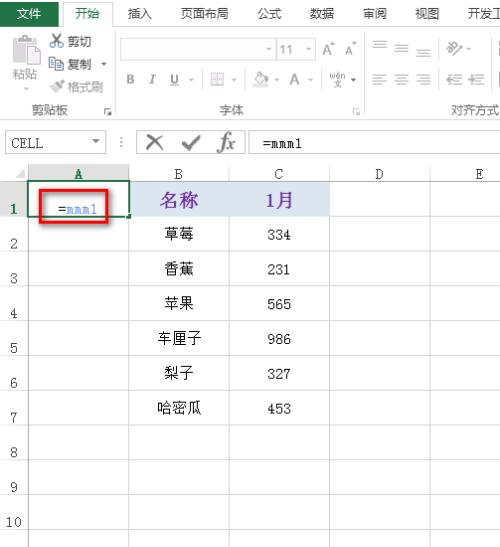Open the 文件 menu button
Screen dimensions: 500x547
tap(29, 14)
